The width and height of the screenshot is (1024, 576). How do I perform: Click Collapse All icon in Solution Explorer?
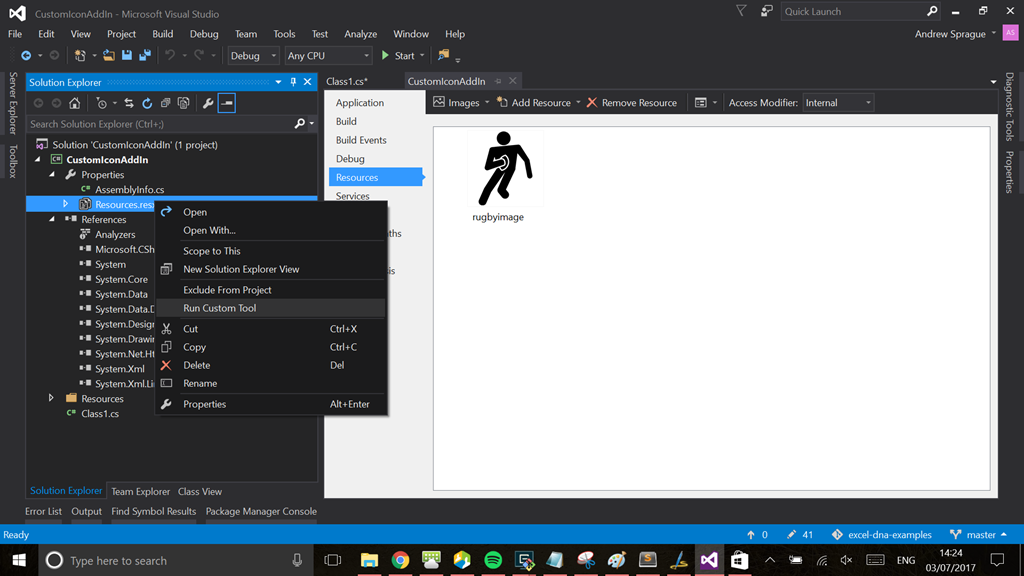coord(165,103)
